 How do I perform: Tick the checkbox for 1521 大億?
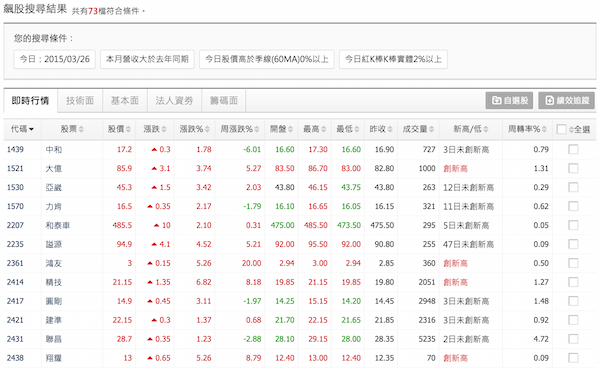point(573,168)
